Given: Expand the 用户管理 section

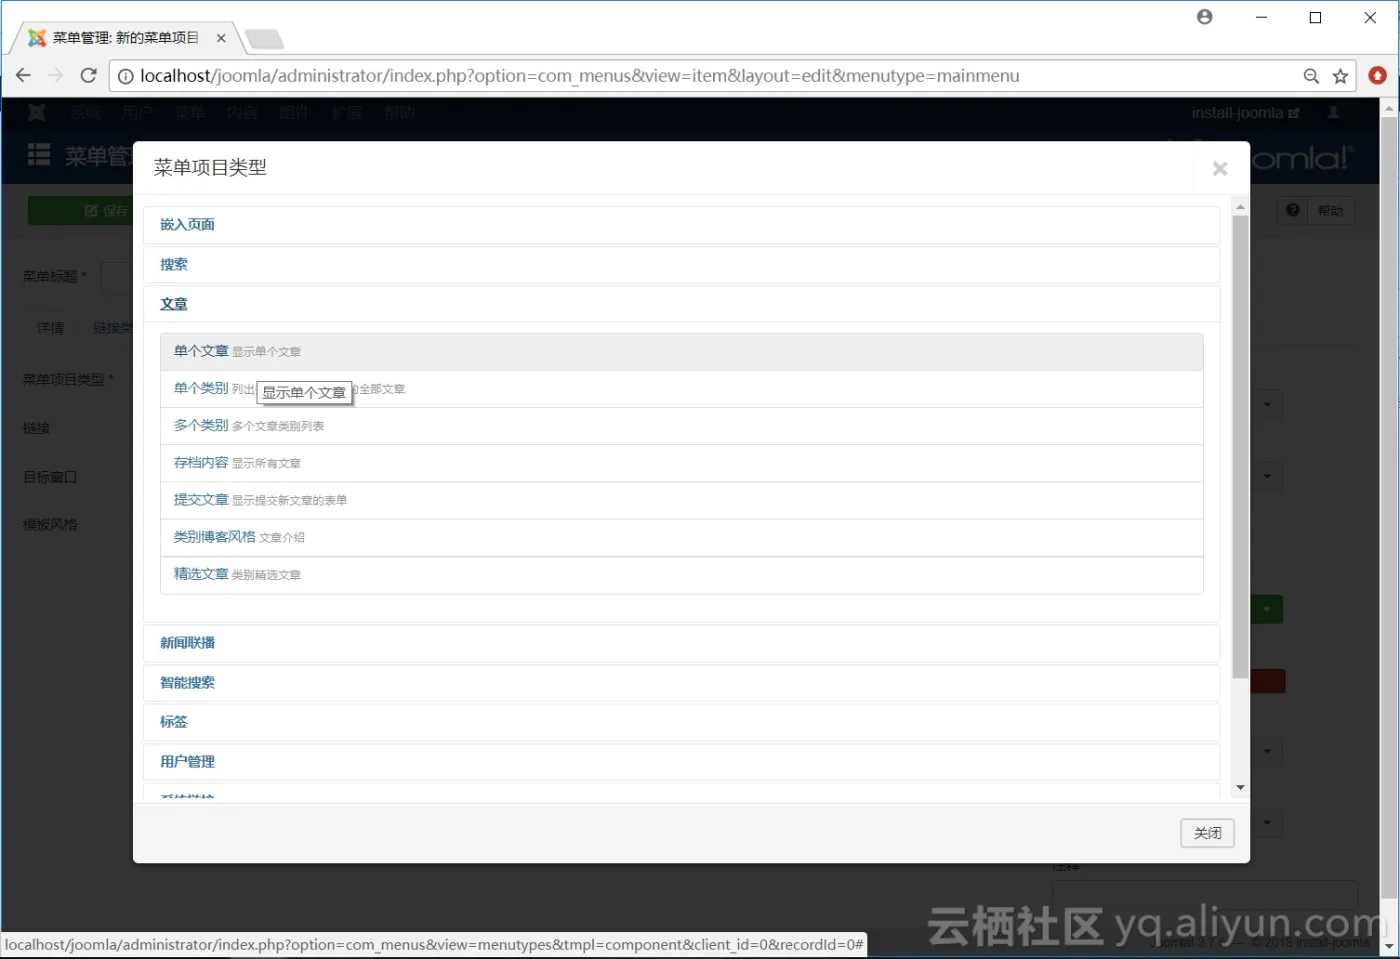Looking at the screenshot, I should click(187, 761).
